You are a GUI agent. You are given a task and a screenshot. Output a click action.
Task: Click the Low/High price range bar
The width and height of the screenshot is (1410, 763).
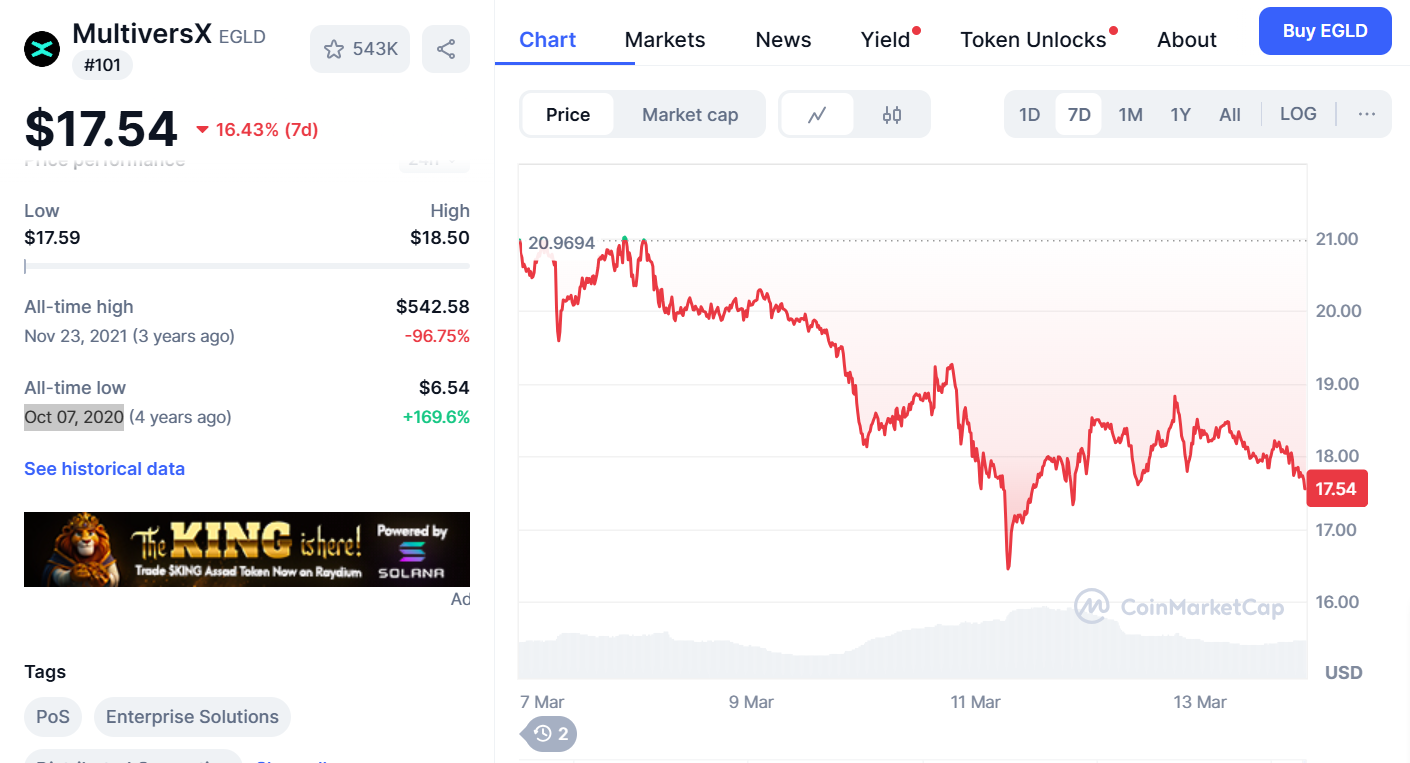coord(246,265)
